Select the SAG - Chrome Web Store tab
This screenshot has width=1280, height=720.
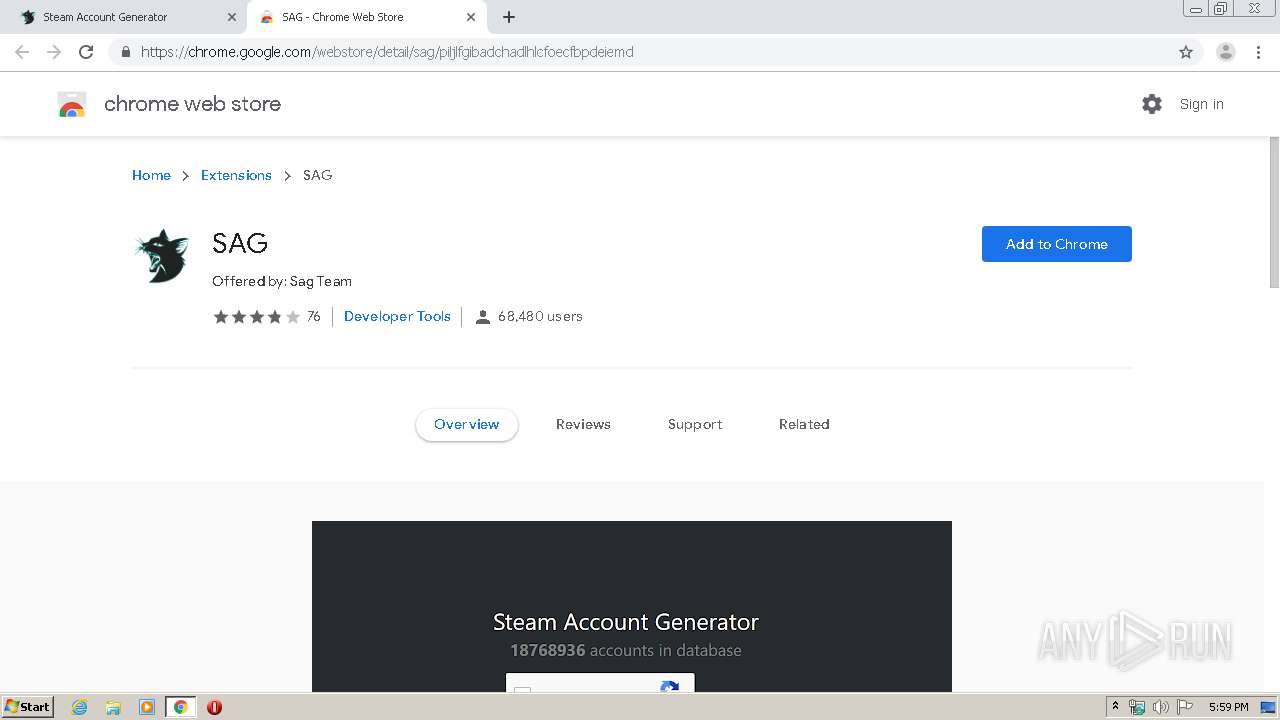tap(368, 17)
